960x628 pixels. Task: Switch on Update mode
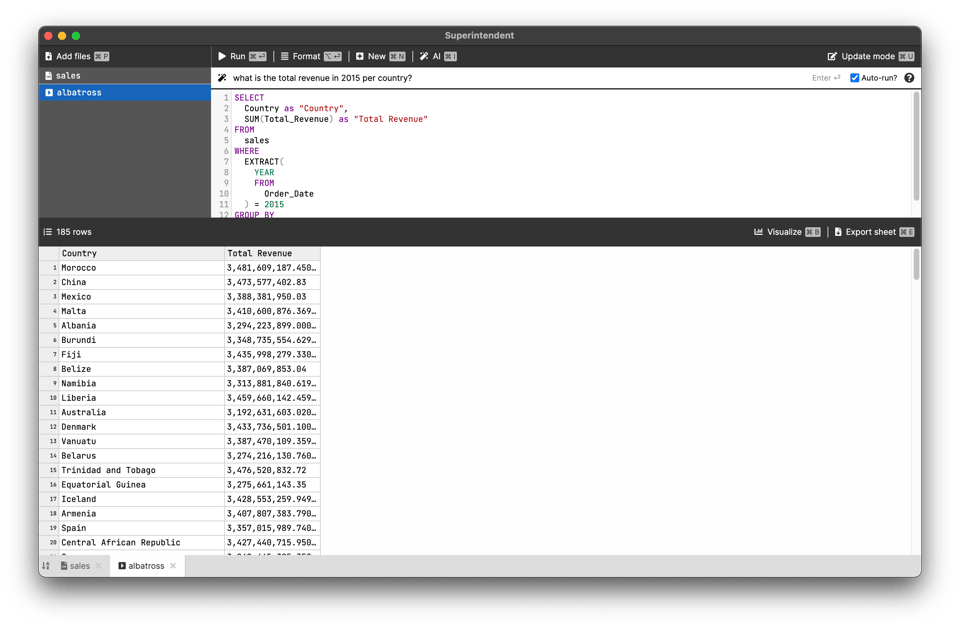point(861,57)
